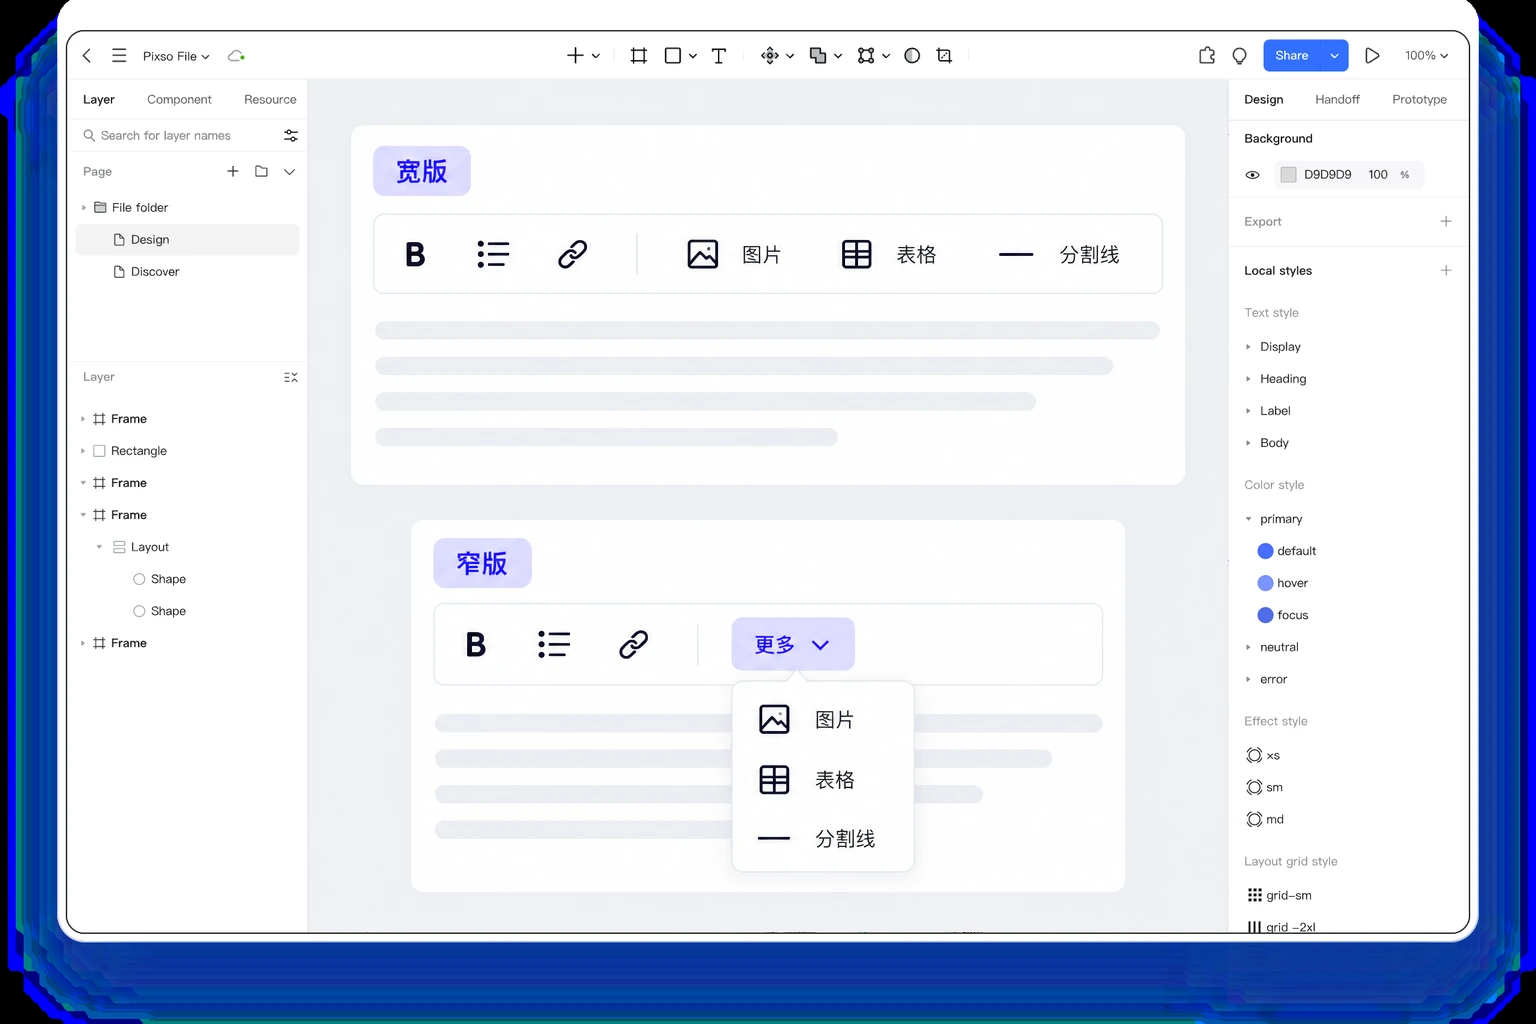This screenshot has height=1024, width=1536.
Task: Click the component tool icon
Action: coord(770,56)
